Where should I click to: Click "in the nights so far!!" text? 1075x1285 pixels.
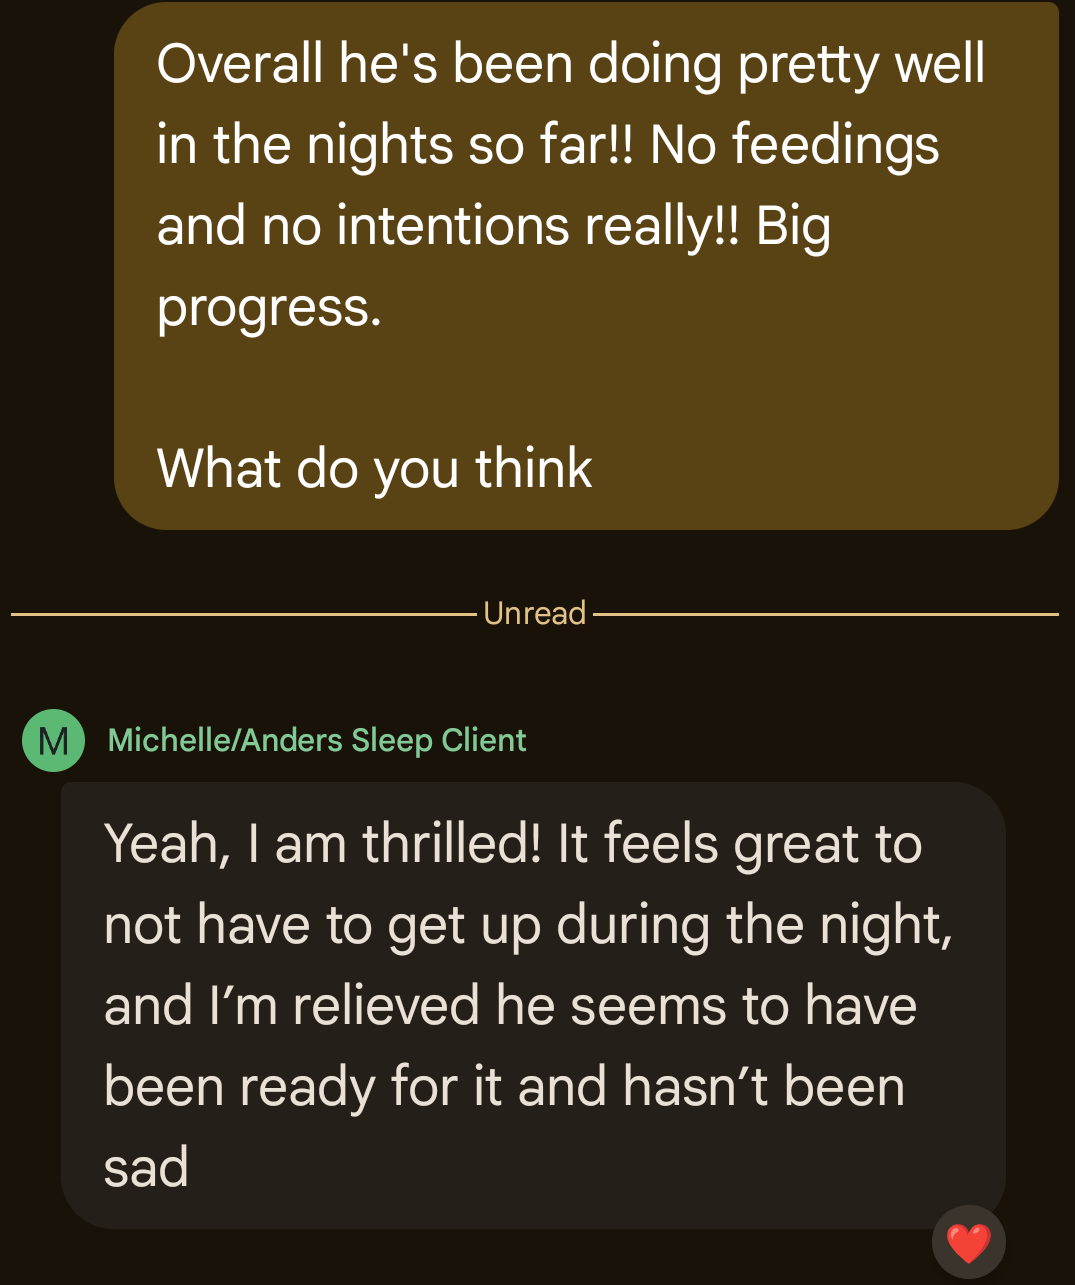(x=395, y=145)
